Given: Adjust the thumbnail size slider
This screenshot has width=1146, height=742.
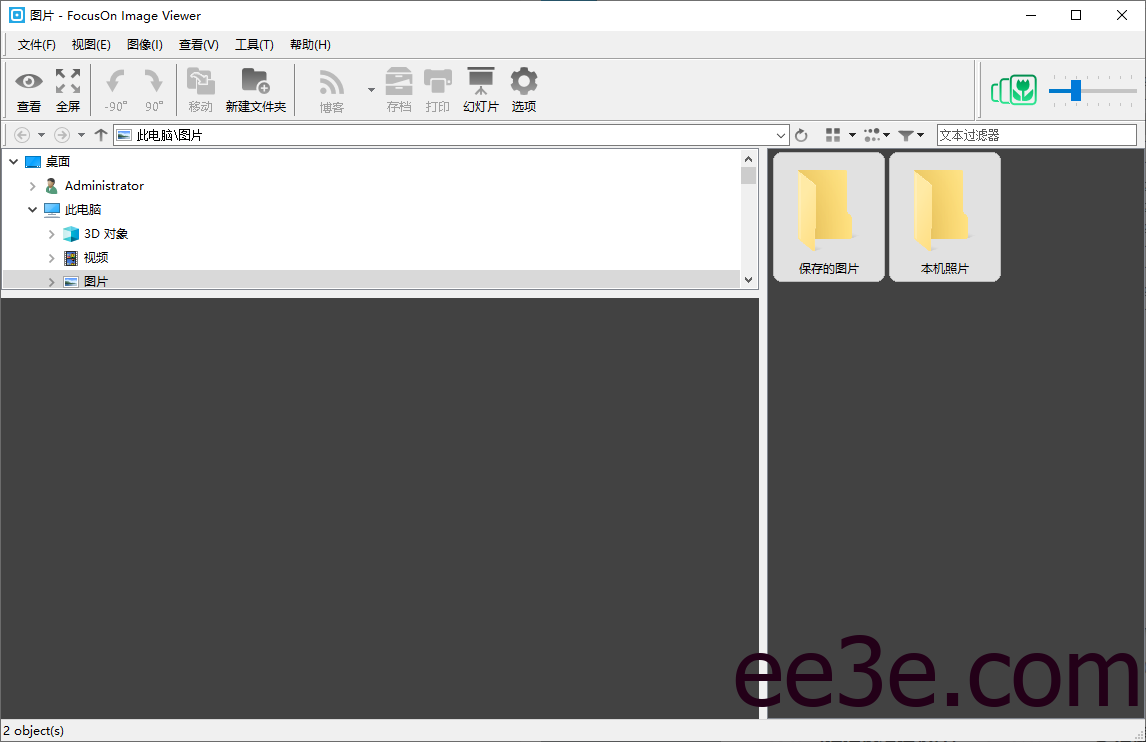Looking at the screenshot, I should 1078,90.
